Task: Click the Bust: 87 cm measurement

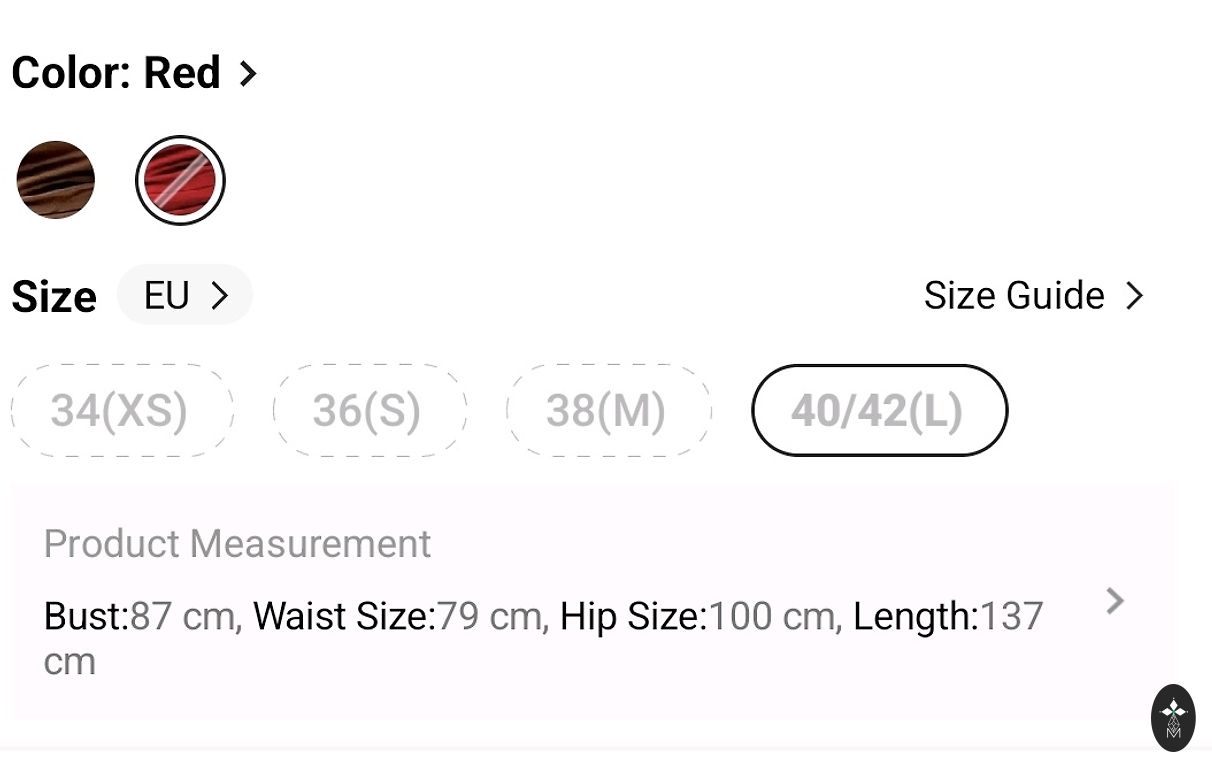Action: pyautogui.click(x=142, y=616)
